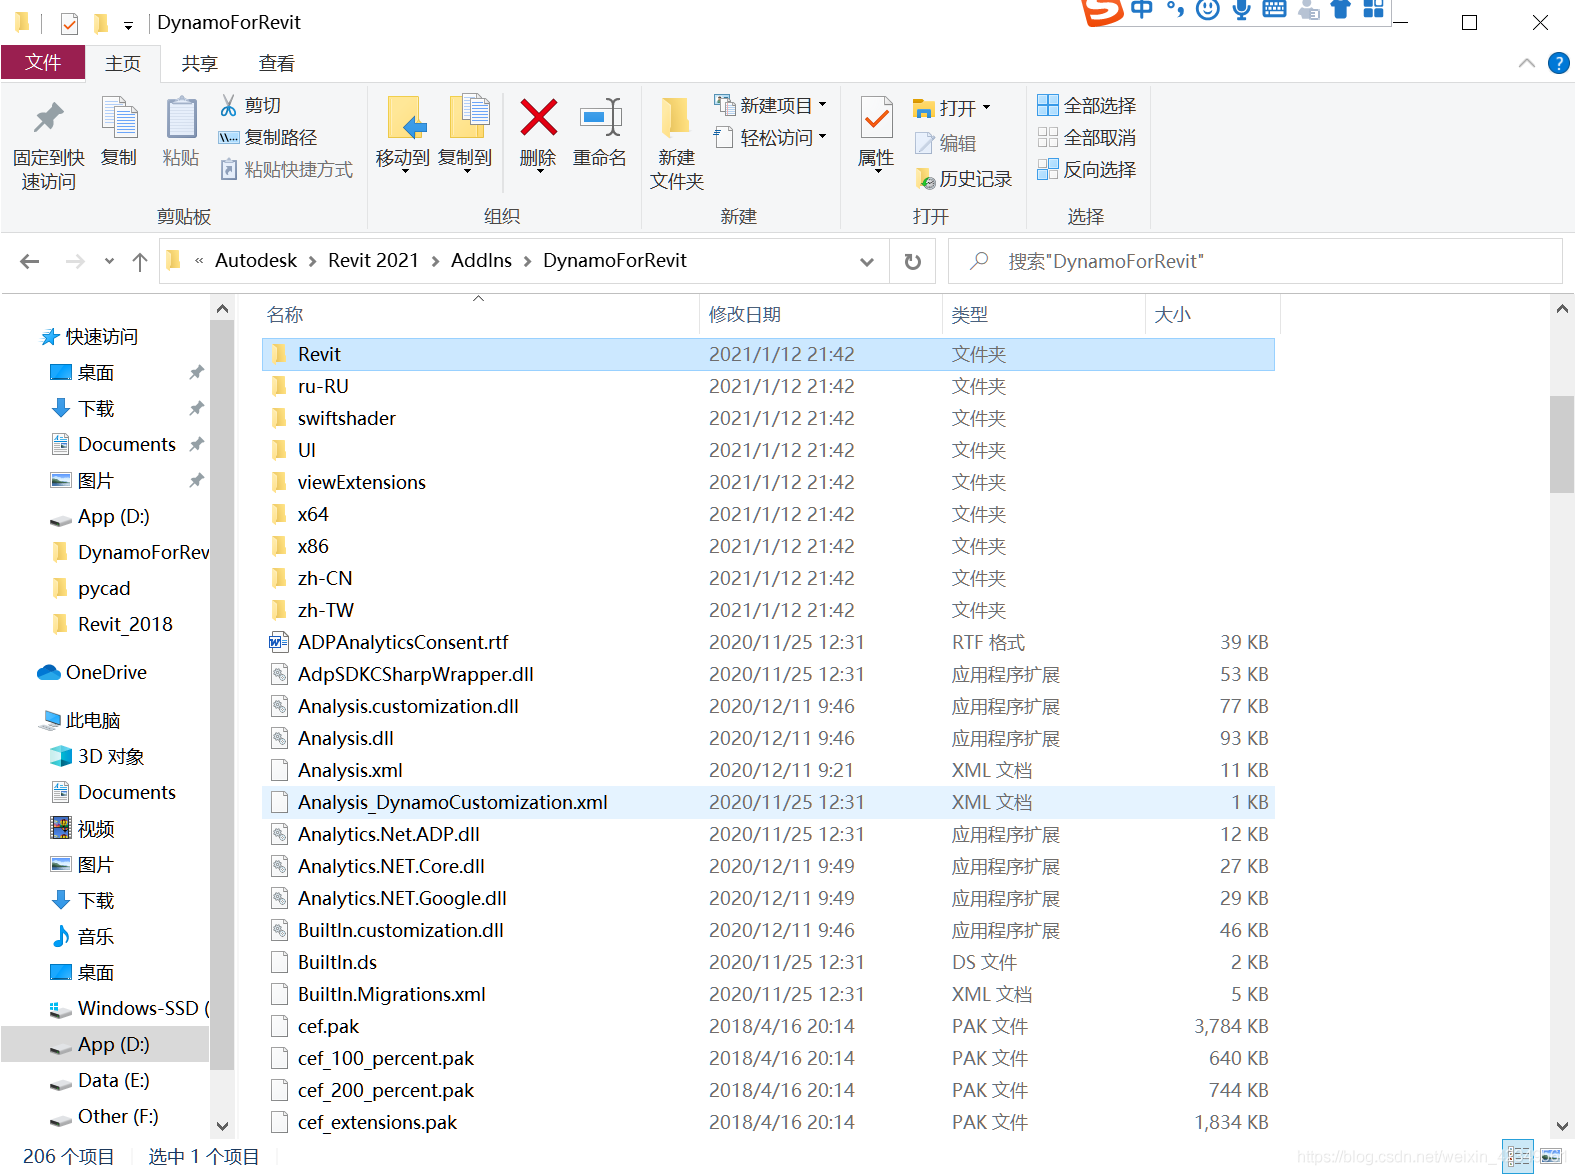Click the Paste icon in ribbon
Viewport: 1576px width, 1175px height.
[181, 118]
